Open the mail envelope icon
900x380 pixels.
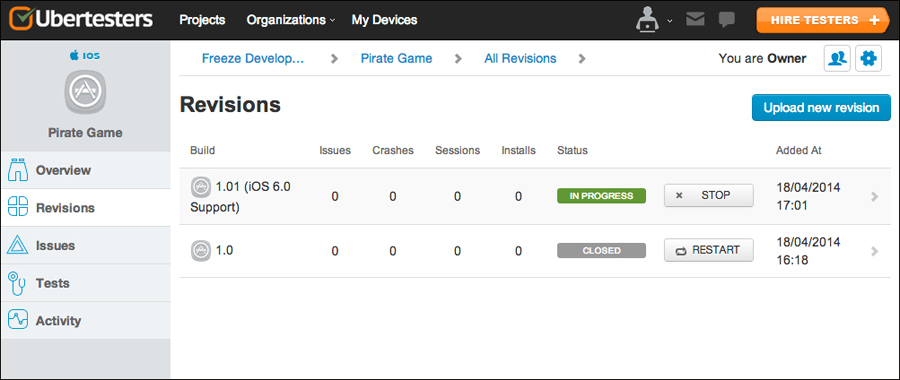click(x=695, y=20)
